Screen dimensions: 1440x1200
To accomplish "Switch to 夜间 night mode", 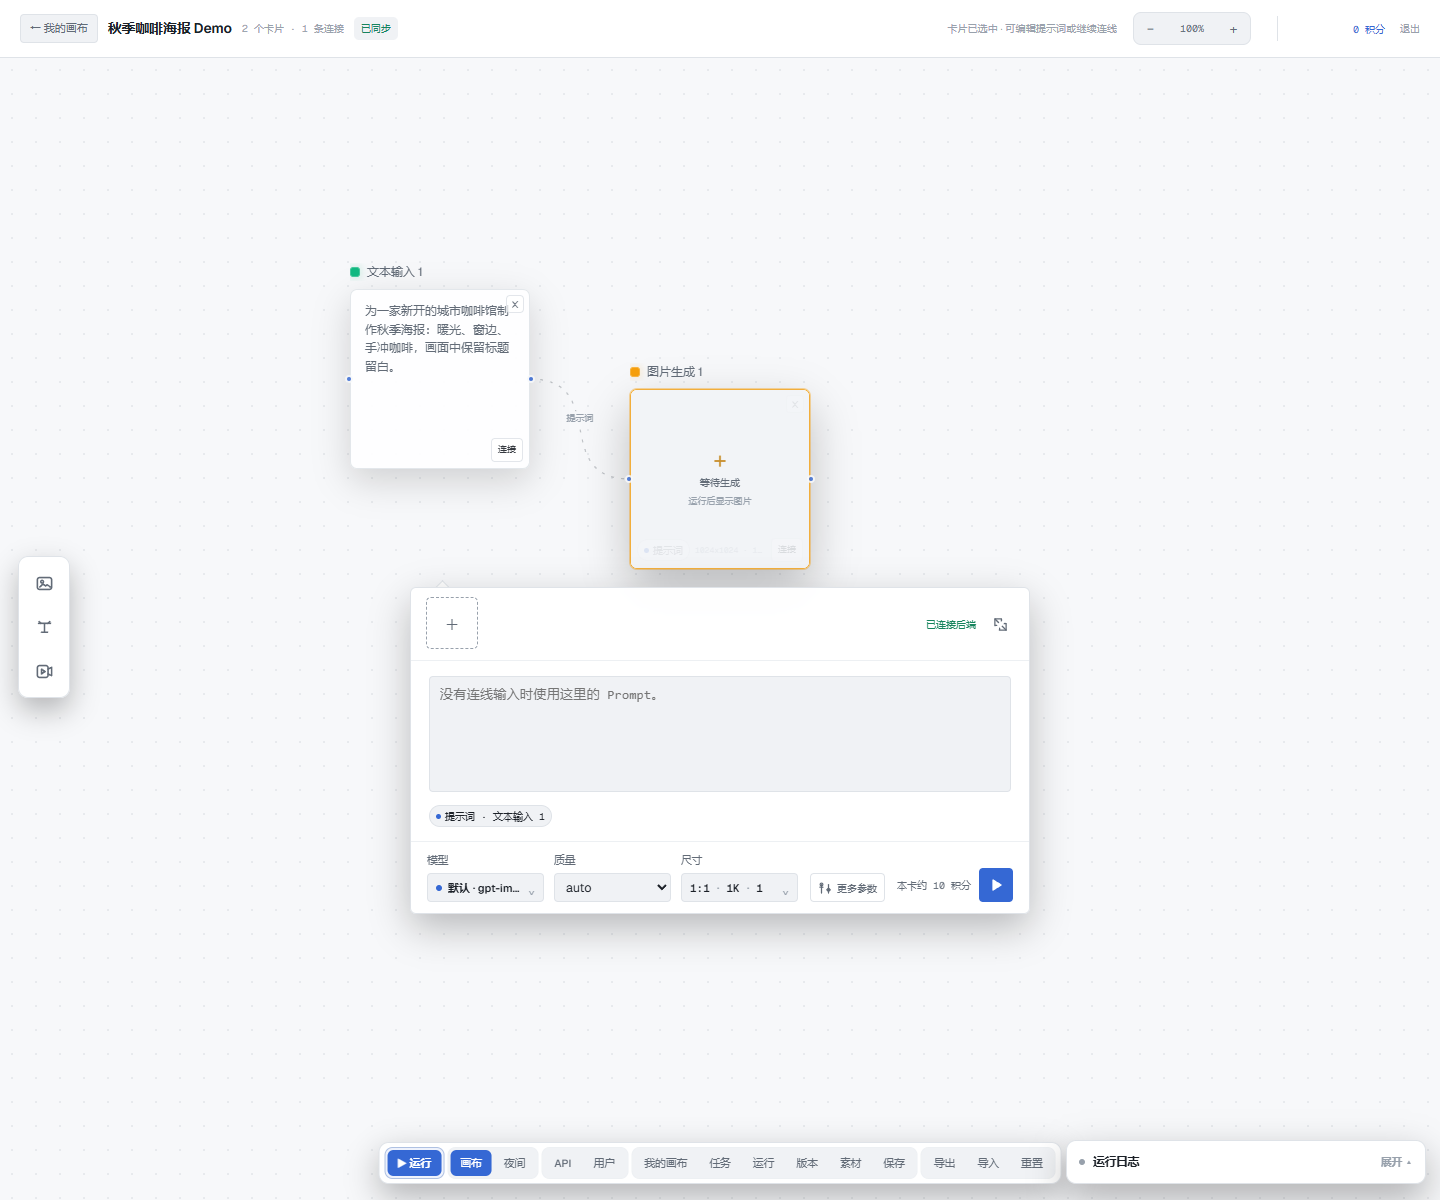I will (x=515, y=1163).
